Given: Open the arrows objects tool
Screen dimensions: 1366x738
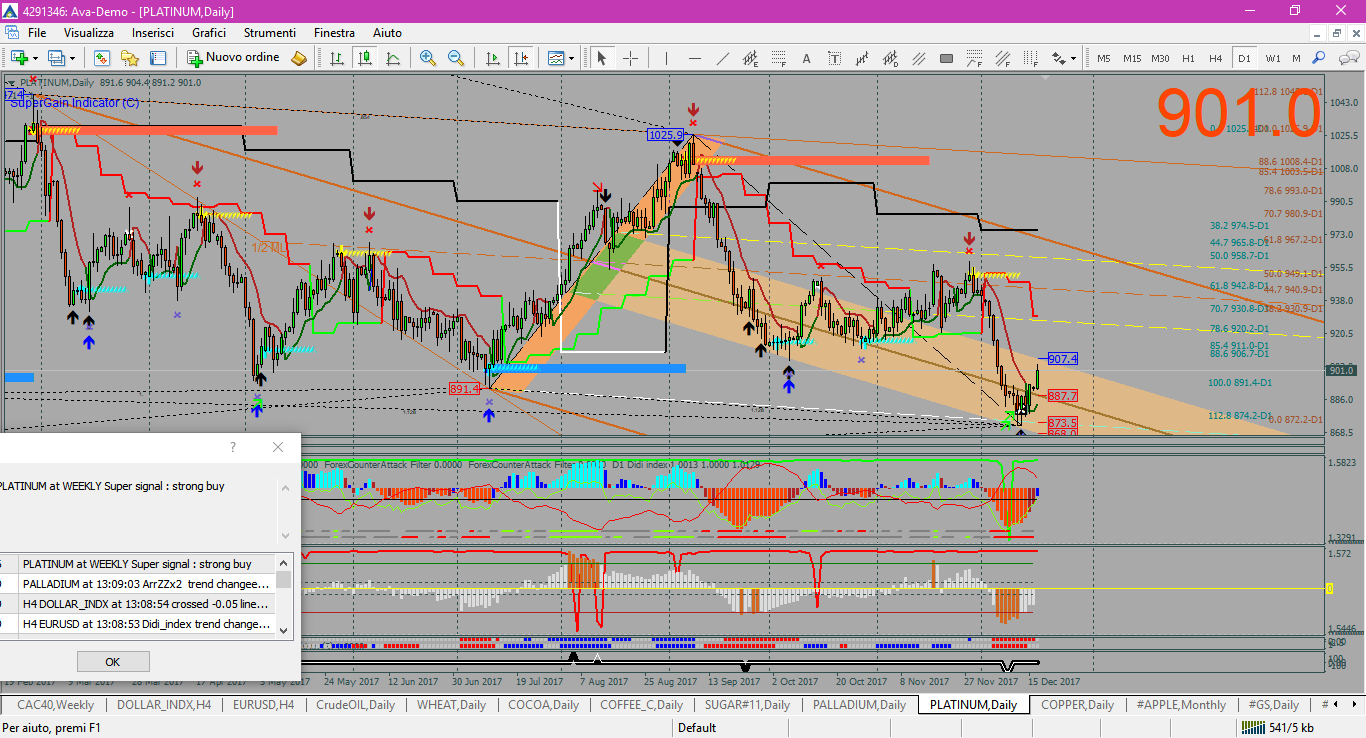Looking at the screenshot, I should [1058, 58].
